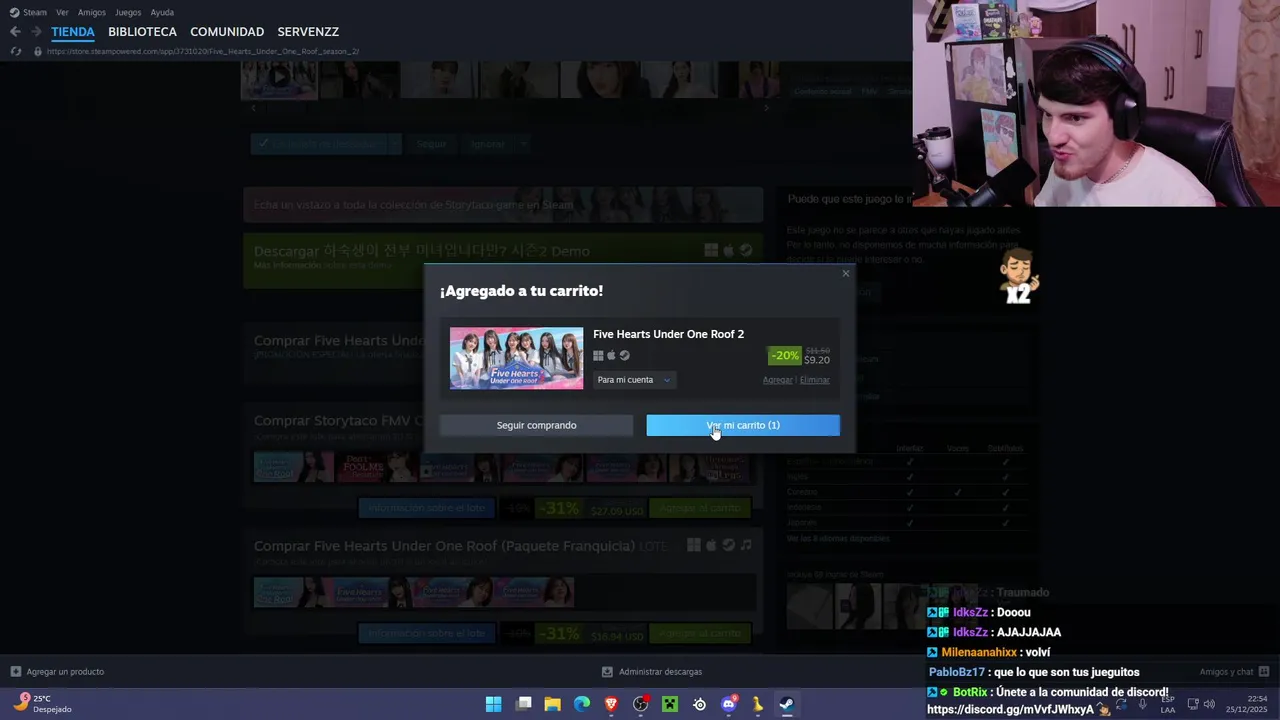Viewport: 1280px width, 720px height.
Task: Click Seguir comprando button
Action: pyautogui.click(x=536, y=425)
